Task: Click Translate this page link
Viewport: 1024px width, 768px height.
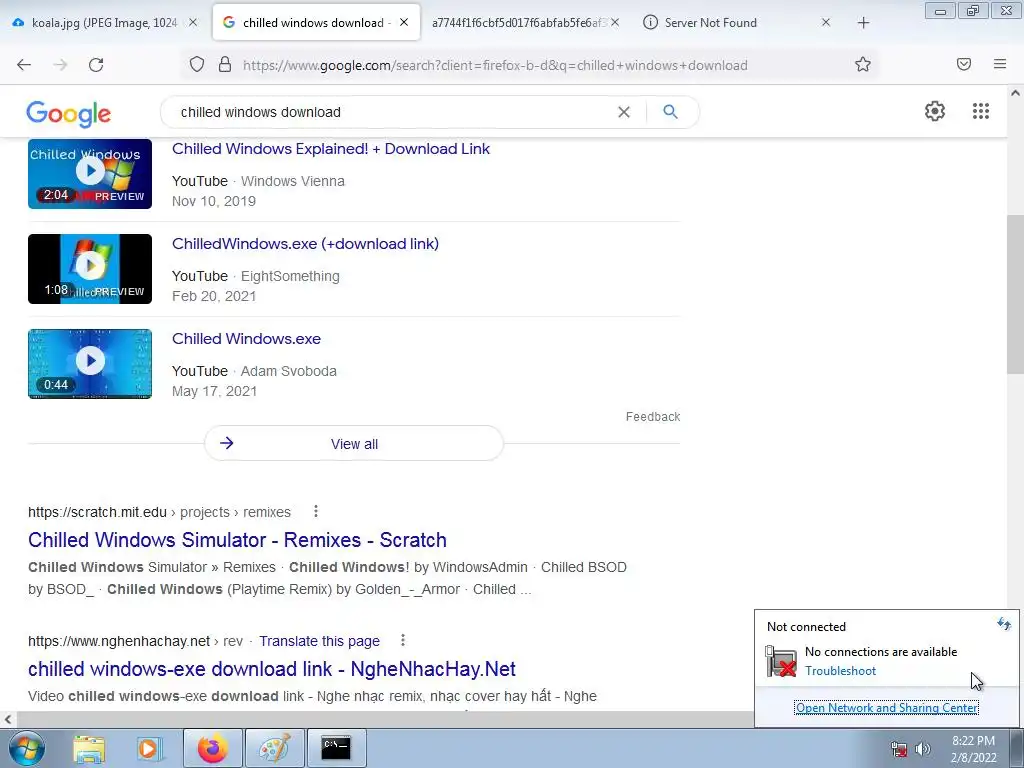Action: coord(319,641)
